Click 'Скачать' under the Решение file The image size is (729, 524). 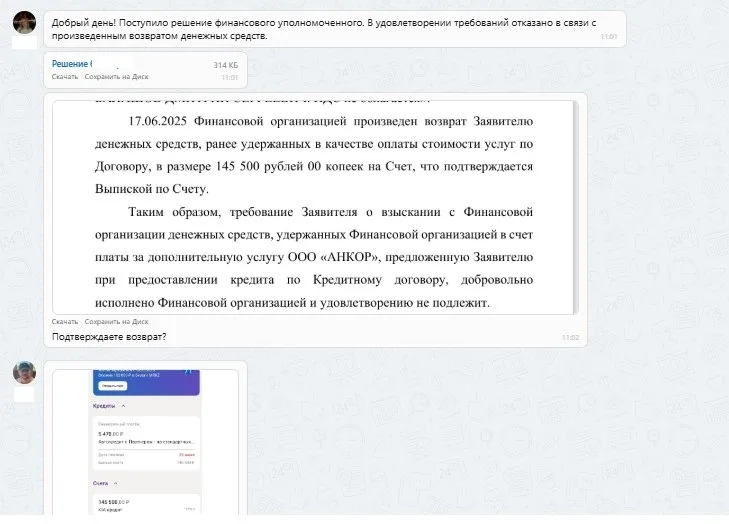[65, 77]
